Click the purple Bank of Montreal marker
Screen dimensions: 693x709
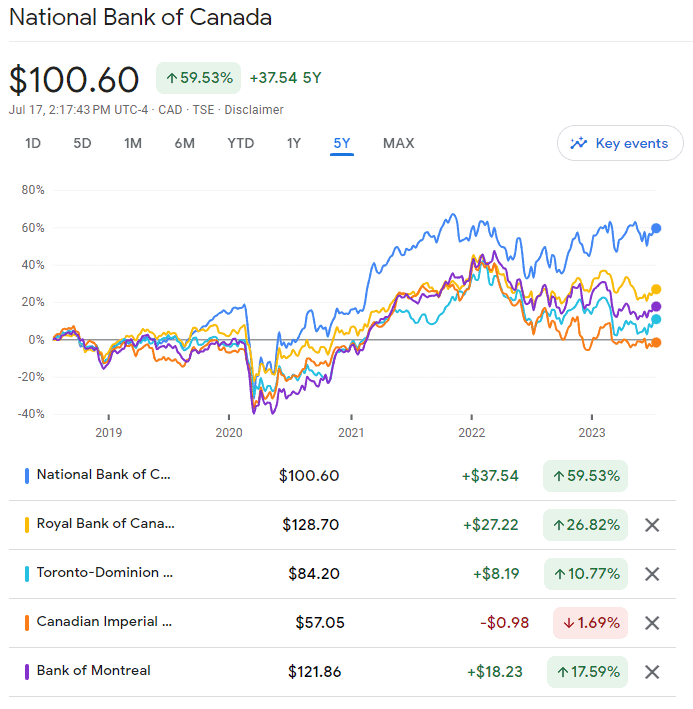tap(27, 671)
